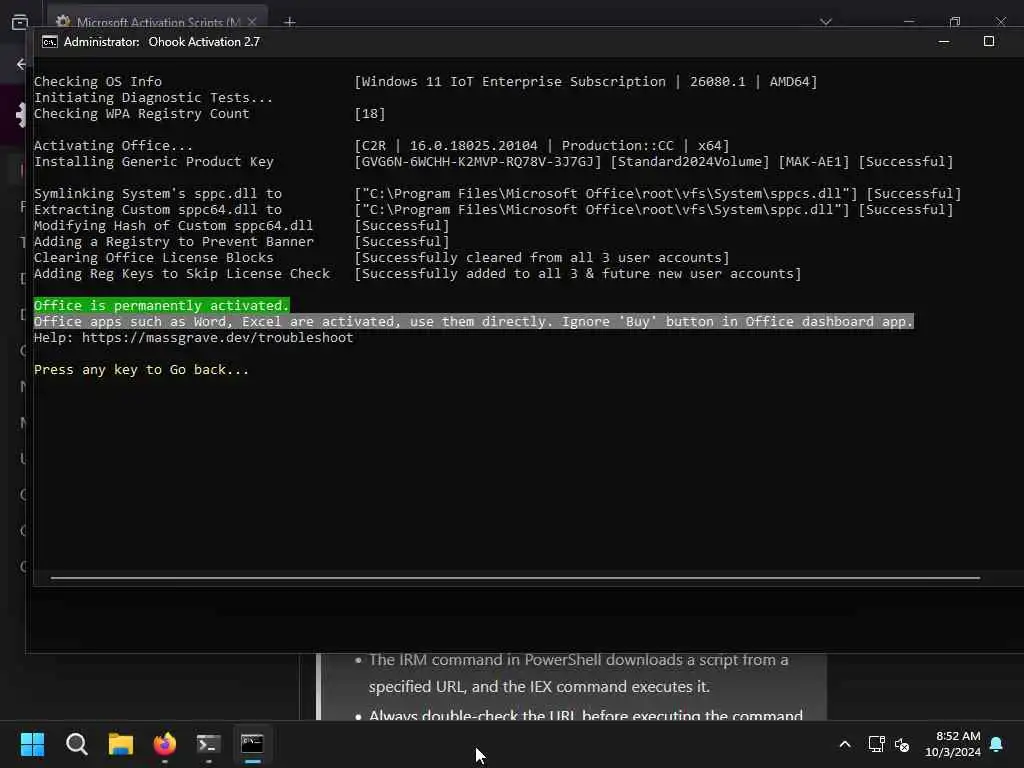Restore the background browser window size
Screen dimensions: 1024x768
955,22
